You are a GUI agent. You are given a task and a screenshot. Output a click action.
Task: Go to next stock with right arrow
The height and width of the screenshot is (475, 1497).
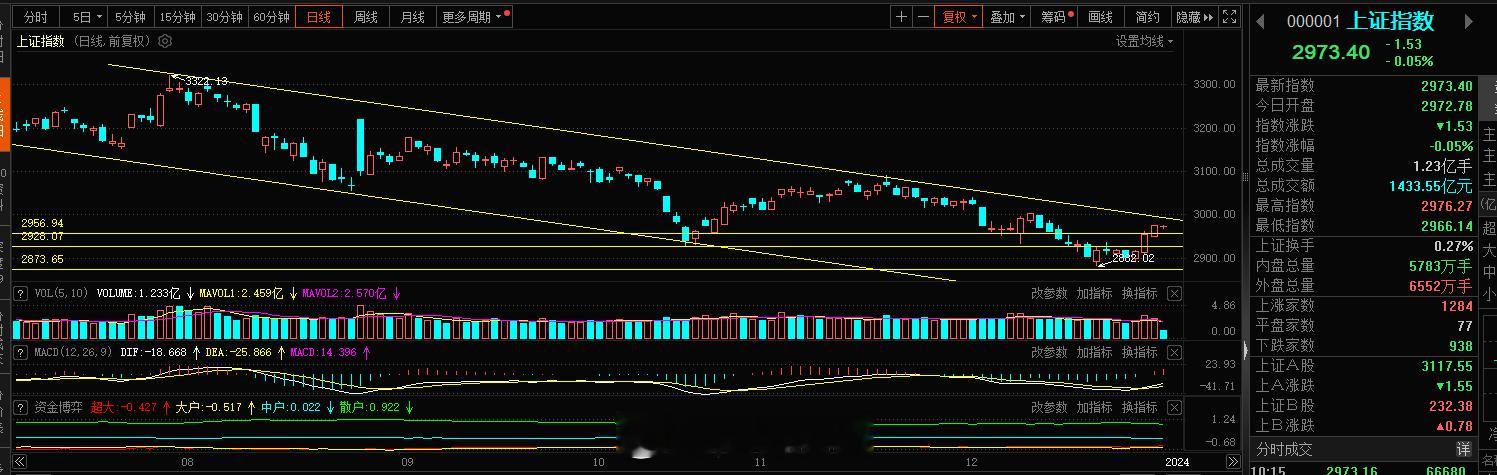[x=1469, y=21]
